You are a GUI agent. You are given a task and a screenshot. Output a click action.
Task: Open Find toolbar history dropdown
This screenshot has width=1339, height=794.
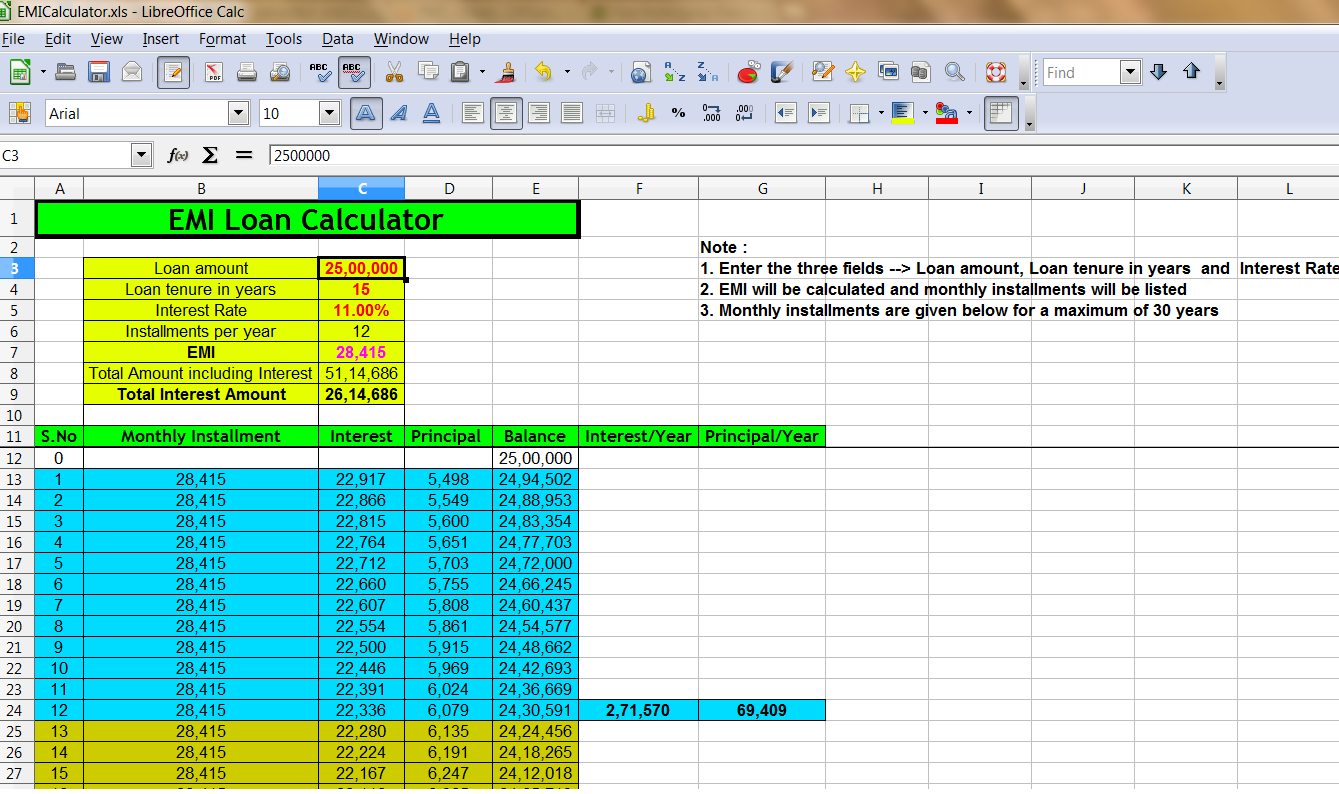click(x=1130, y=72)
